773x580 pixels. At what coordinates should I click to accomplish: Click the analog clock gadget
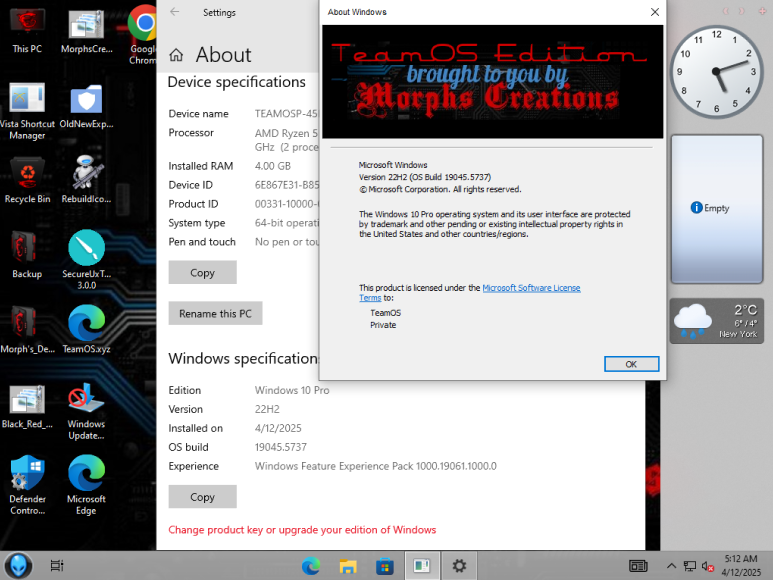click(717, 72)
